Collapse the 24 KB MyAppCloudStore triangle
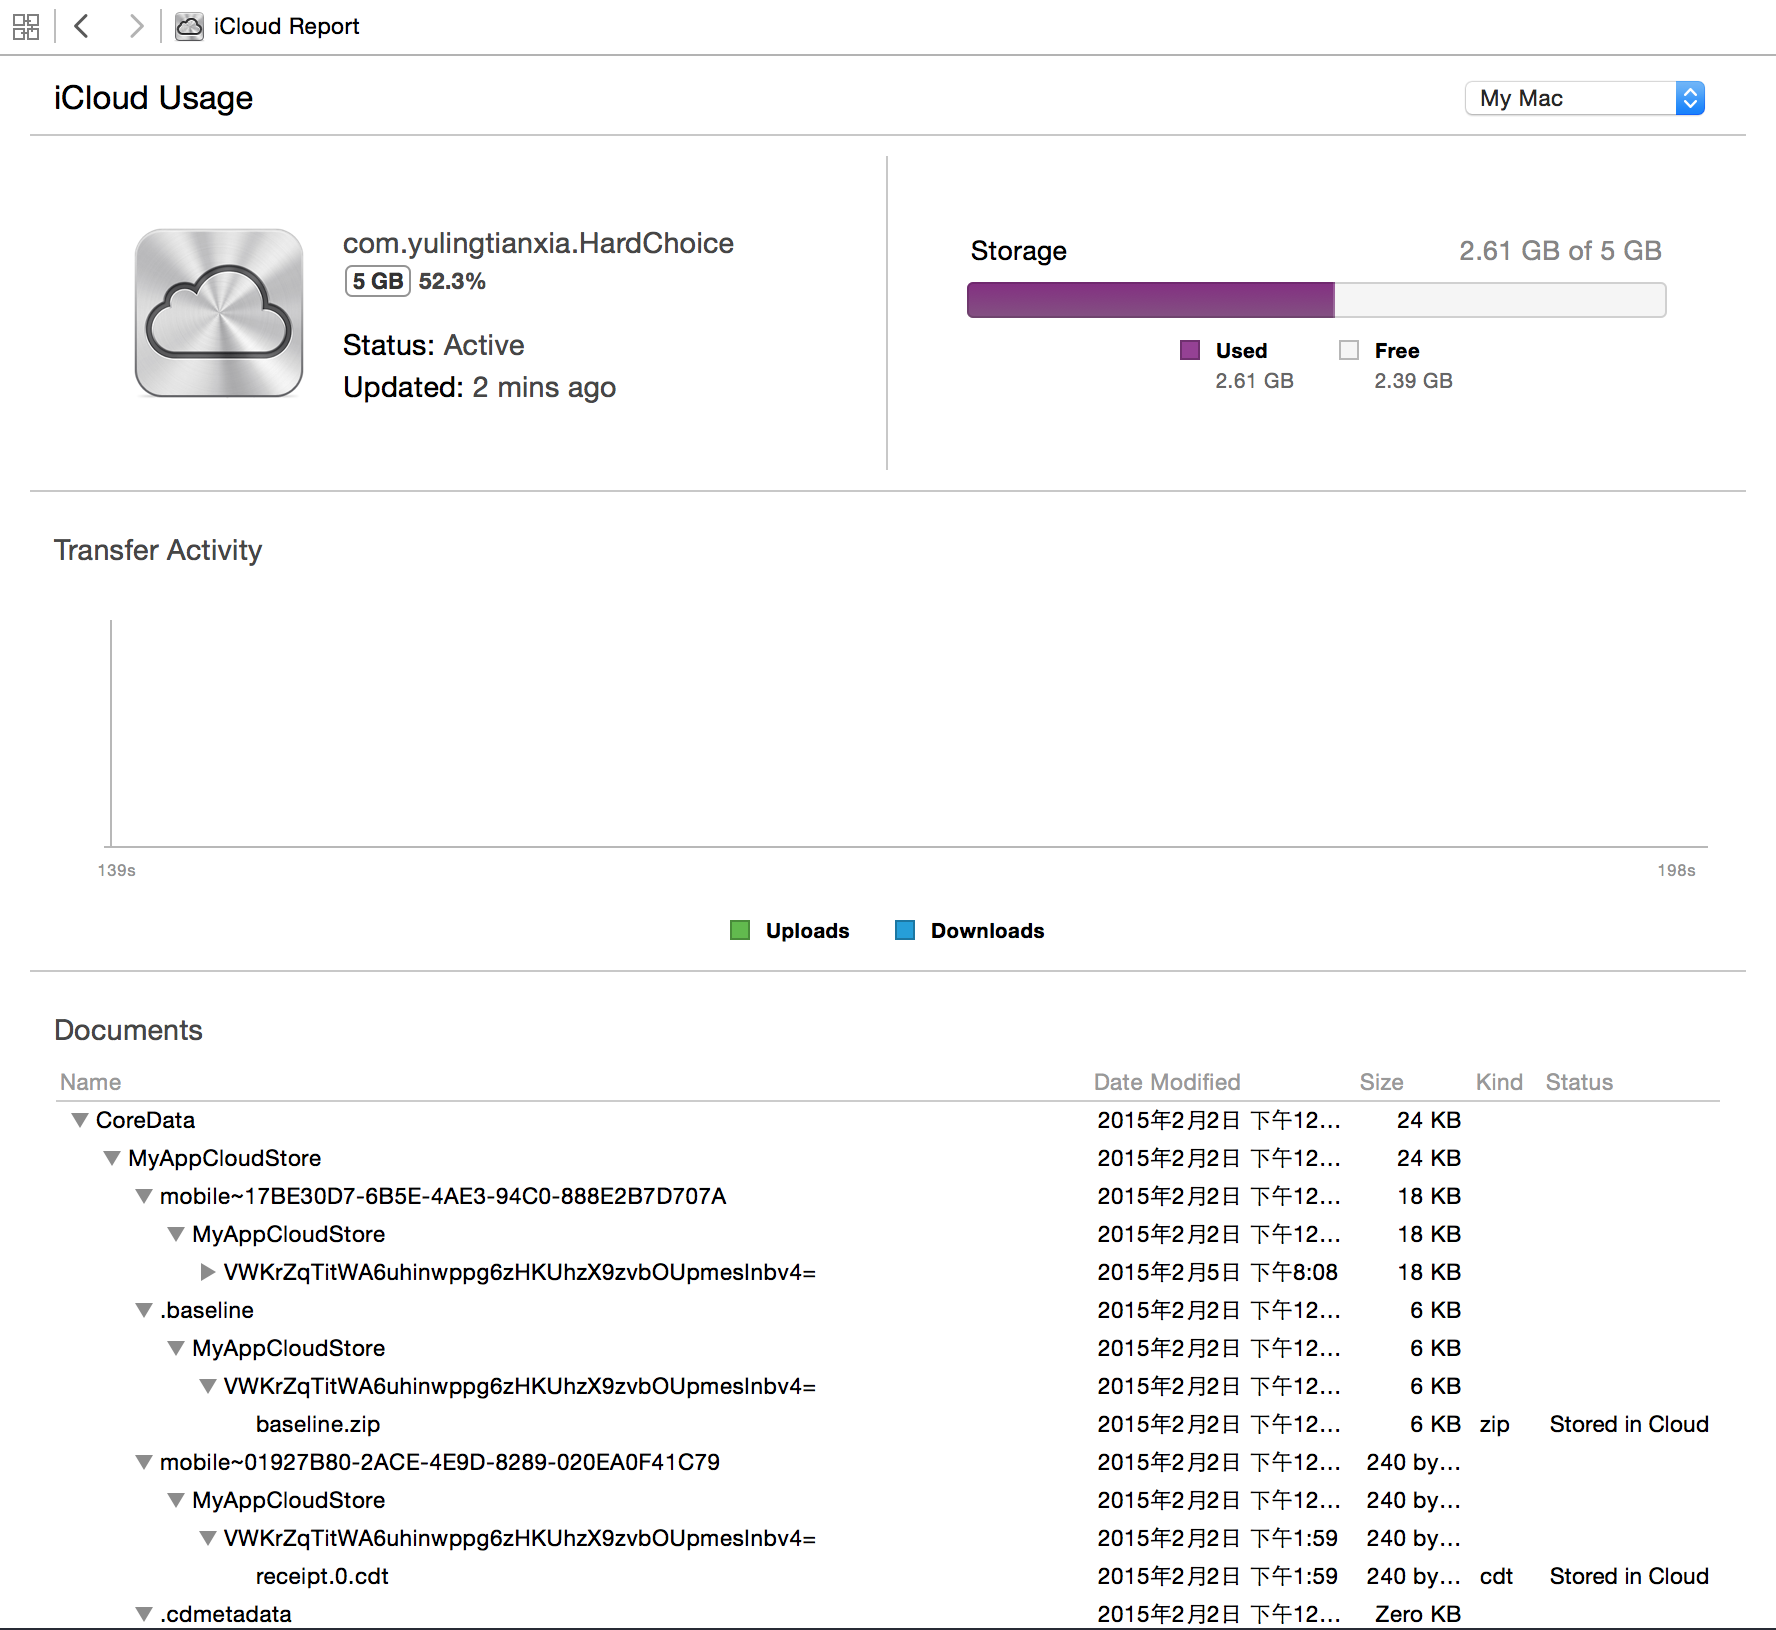Screen dimensions: 1776x1630 pos(112,1158)
